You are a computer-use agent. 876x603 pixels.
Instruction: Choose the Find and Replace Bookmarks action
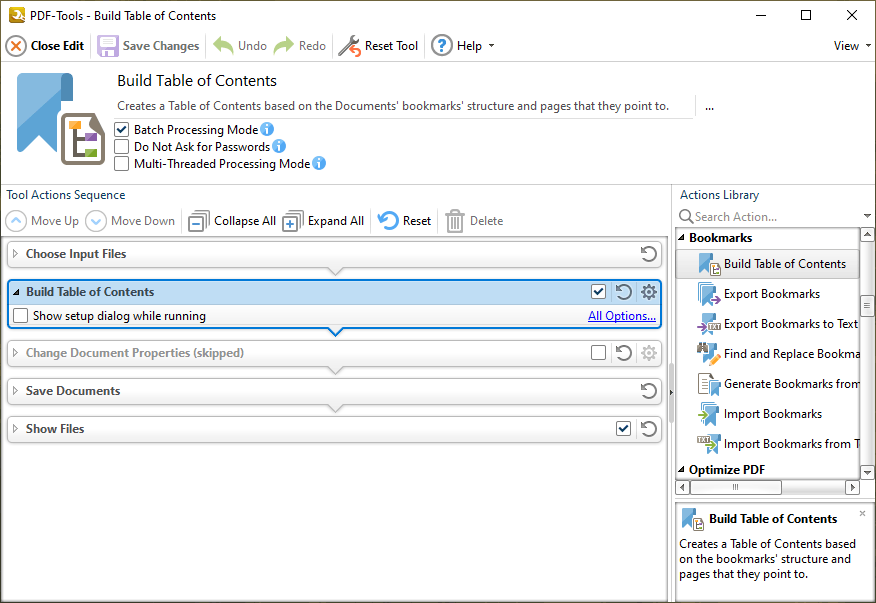tap(780, 354)
